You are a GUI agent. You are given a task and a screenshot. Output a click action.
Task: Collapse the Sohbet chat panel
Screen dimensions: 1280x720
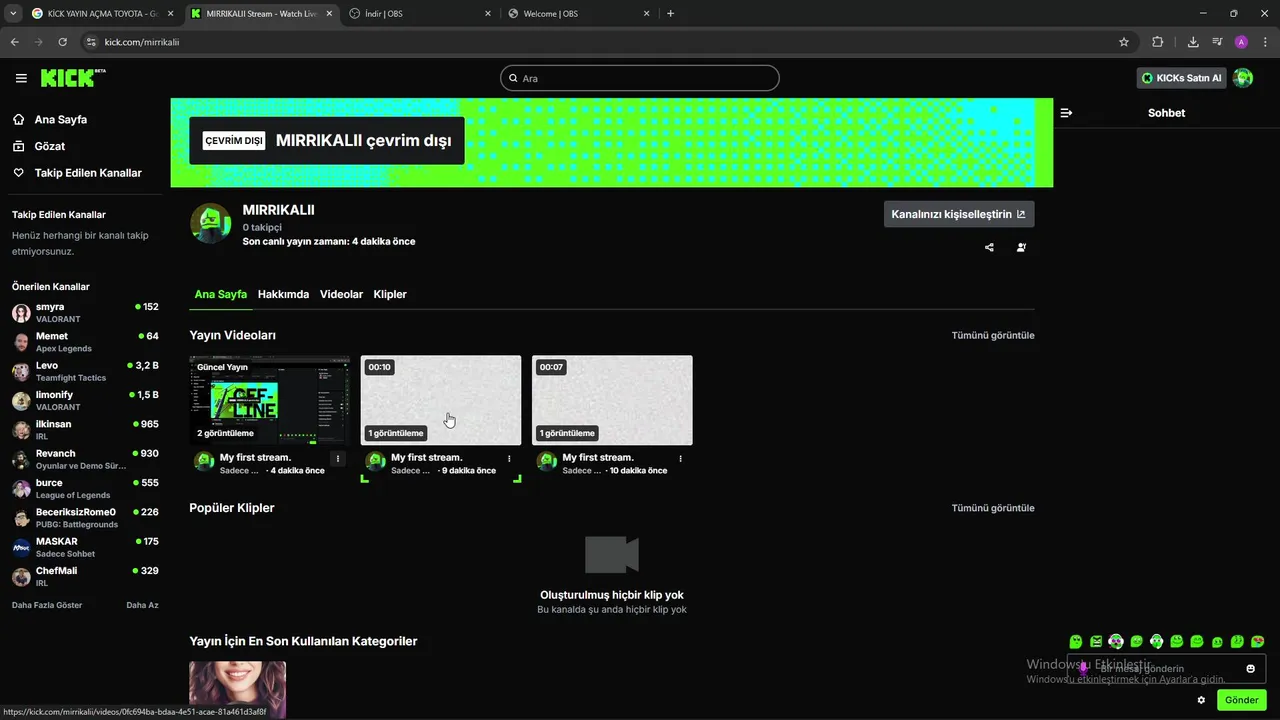[1066, 113]
